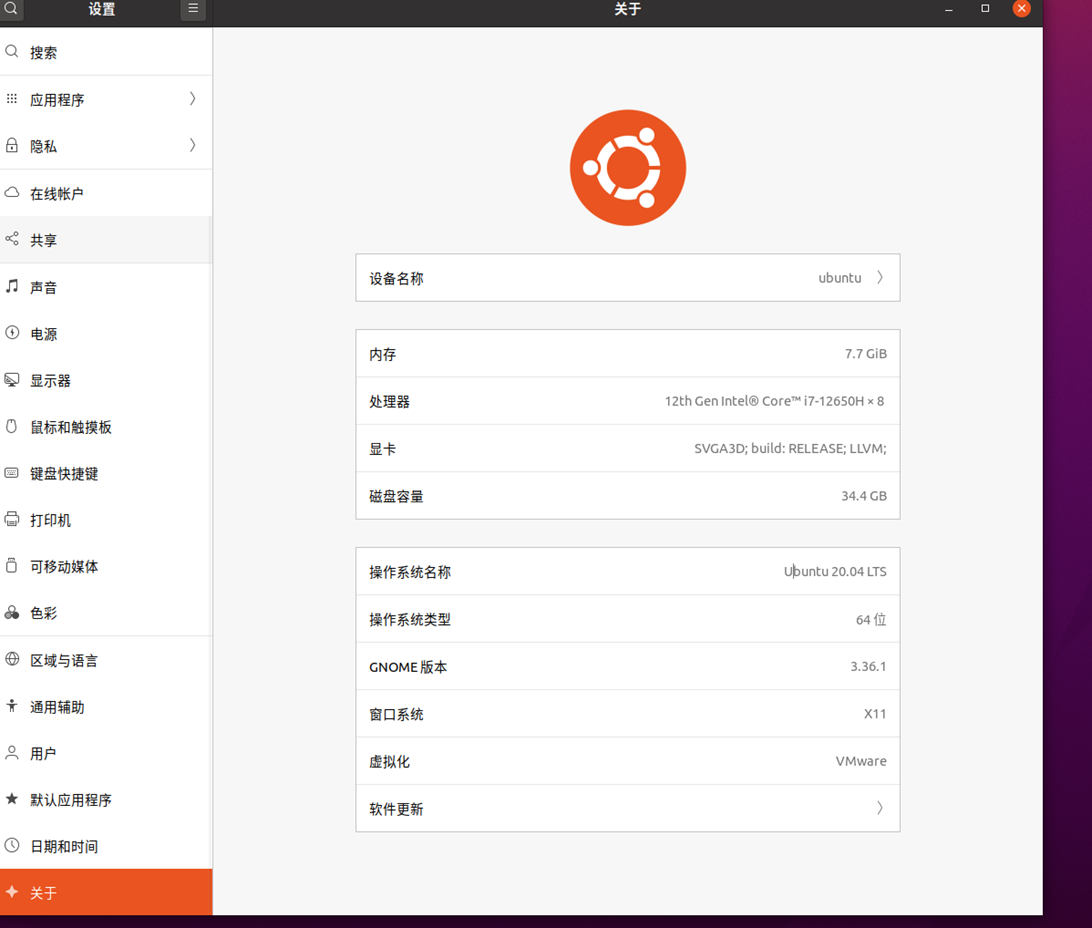Open the hamburger menu in settings header
Viewport: 1092px width, 928px height.
click(193, 9)
